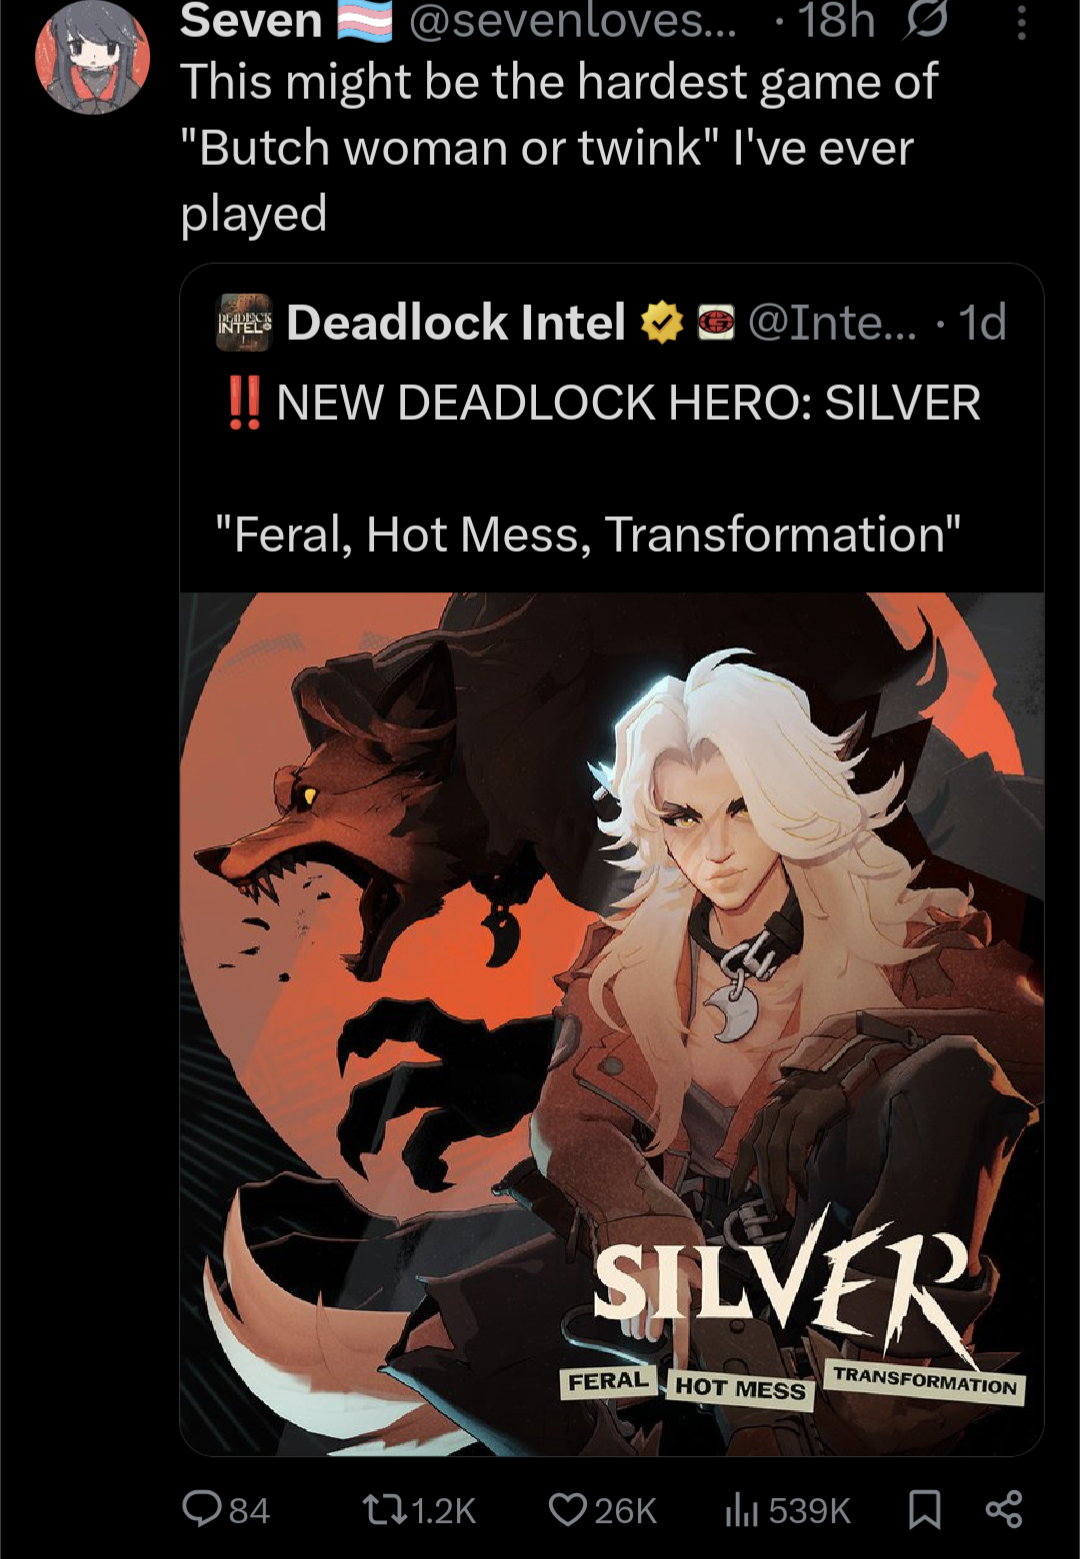Open the @sevenloves... handle
This screenshot has width=1080, height=1559.
pos(572,21)
